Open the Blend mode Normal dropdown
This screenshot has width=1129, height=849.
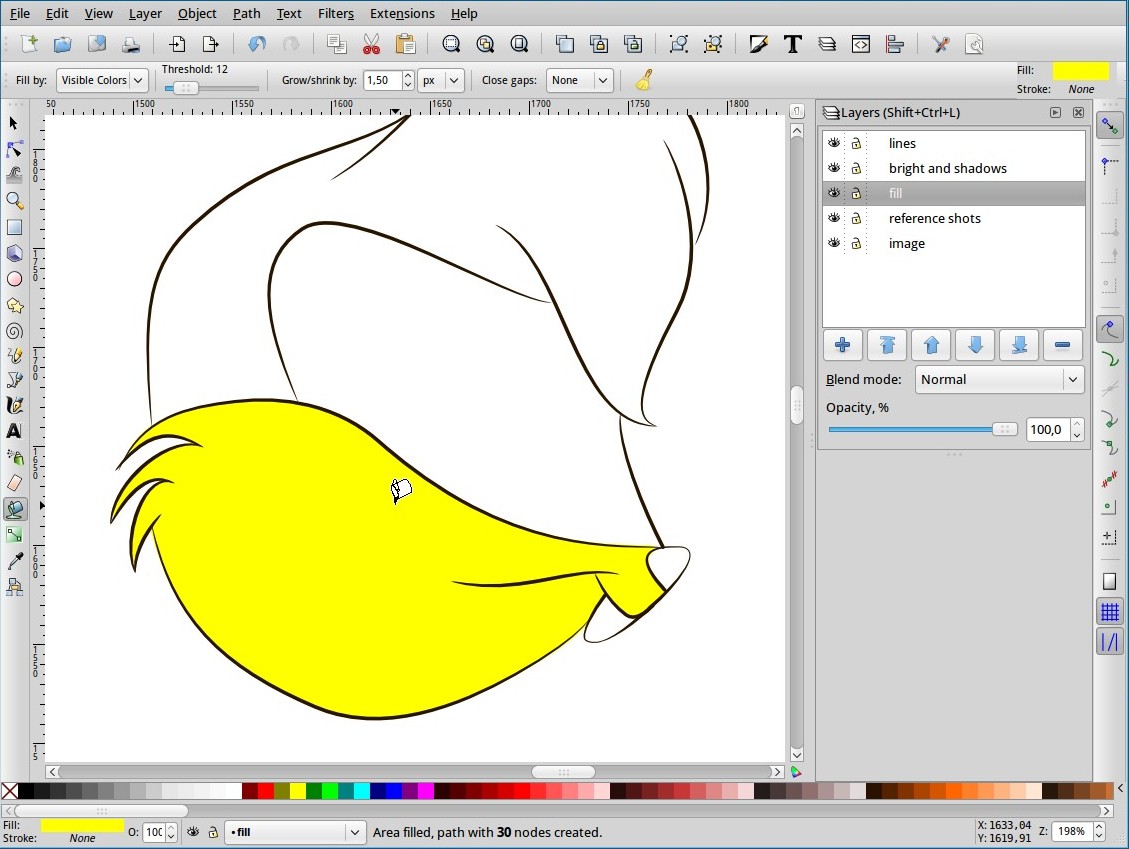999,379
